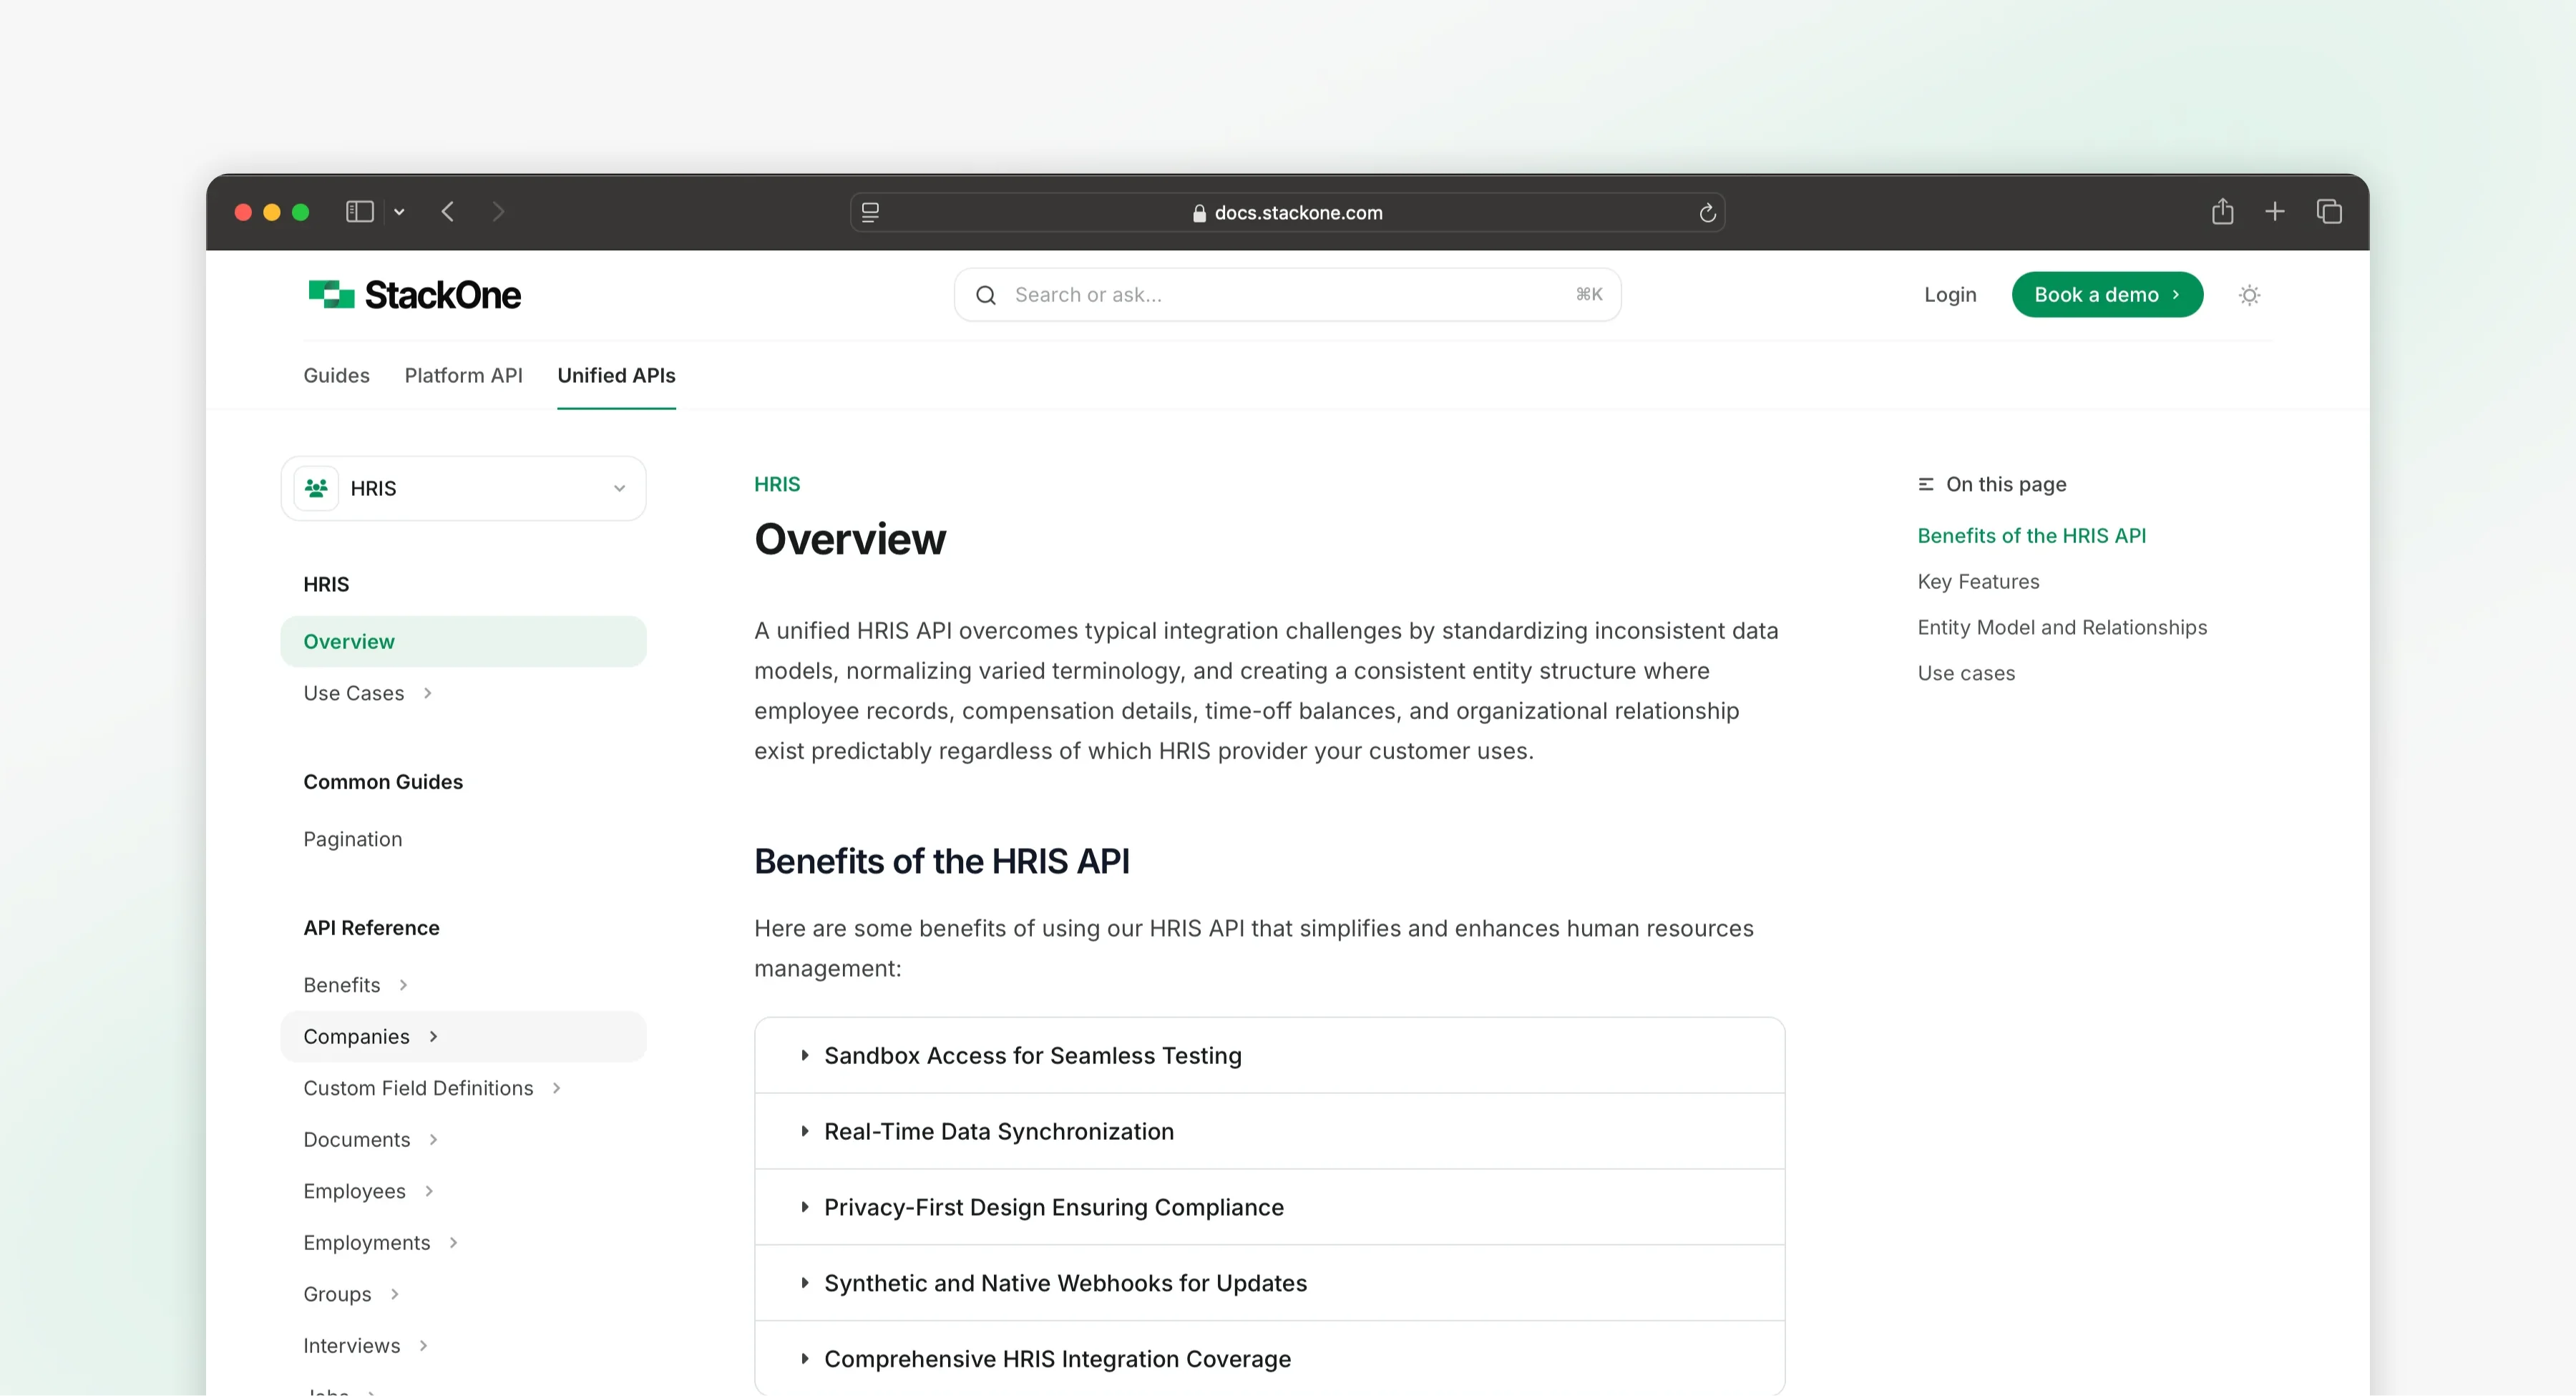Jump to Key Features via page outline

point(1978,581)
